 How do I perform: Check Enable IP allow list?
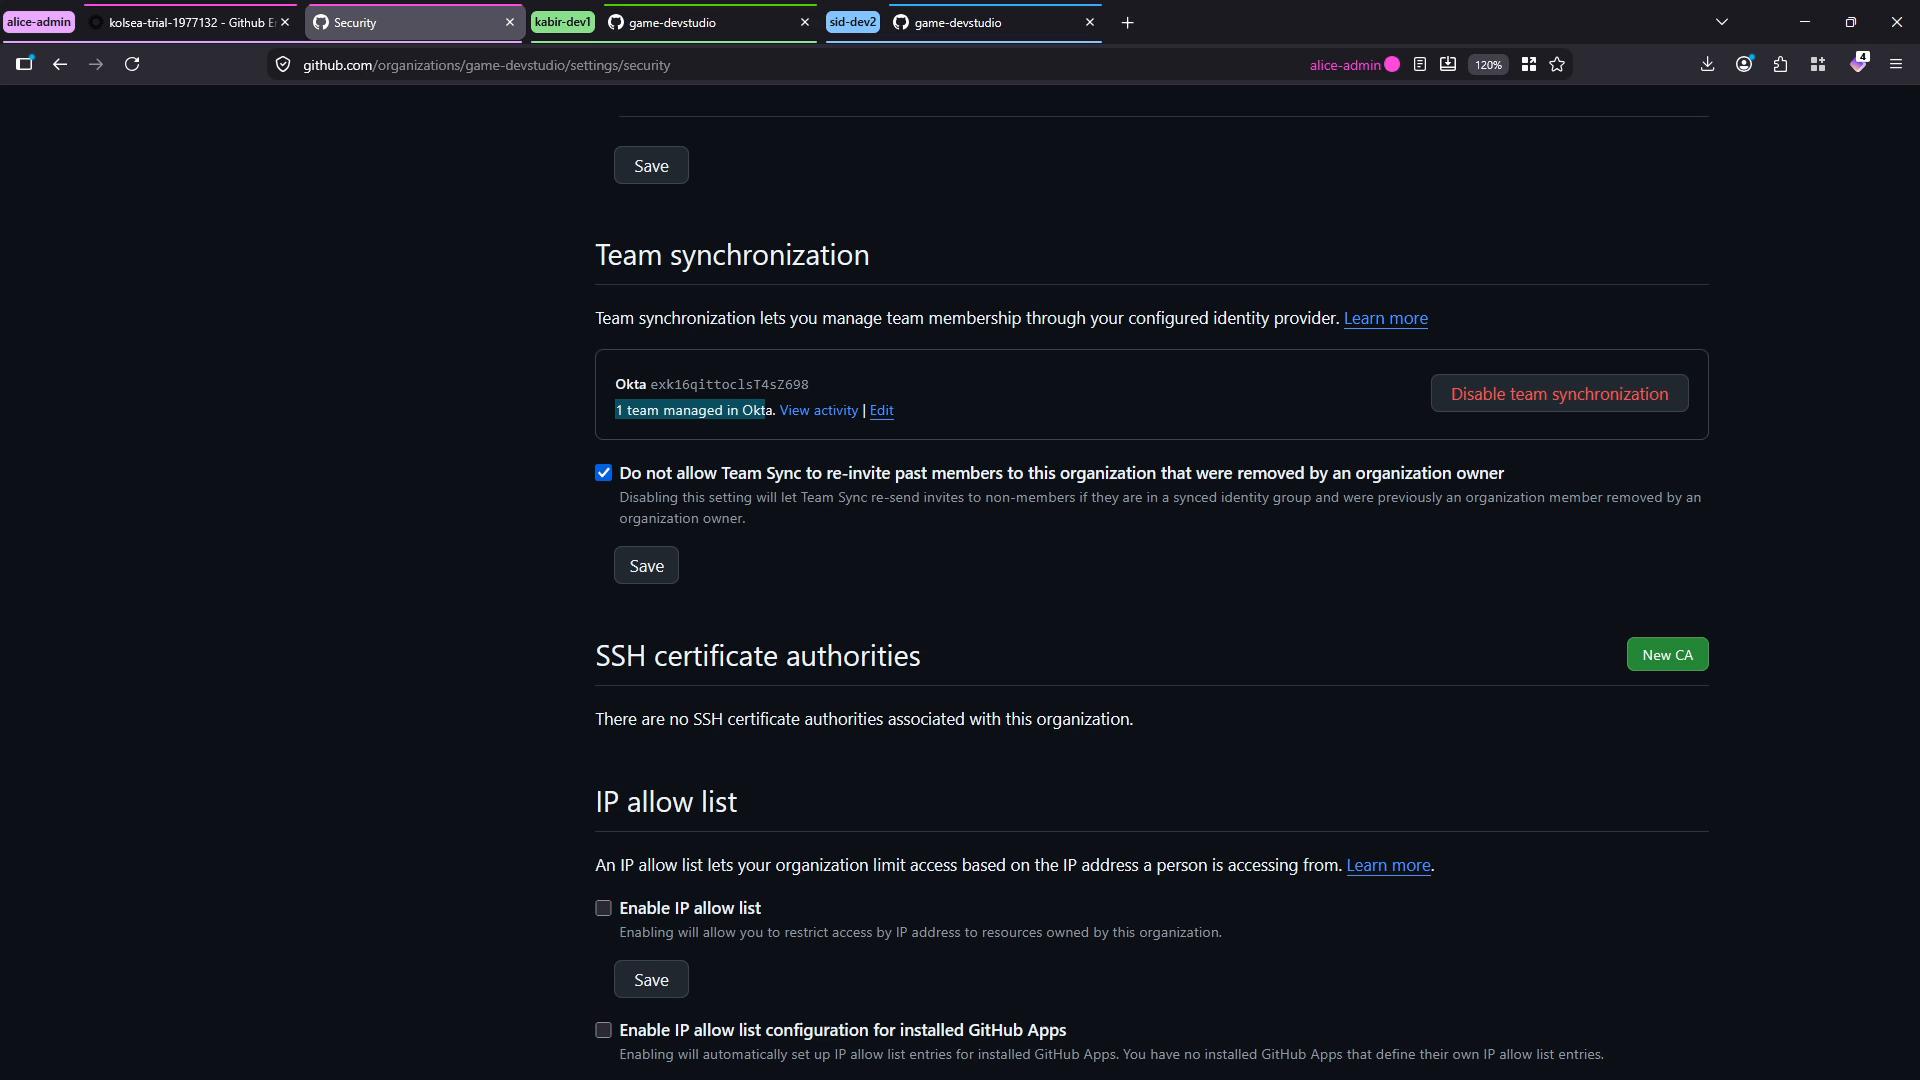coord(603,908)
